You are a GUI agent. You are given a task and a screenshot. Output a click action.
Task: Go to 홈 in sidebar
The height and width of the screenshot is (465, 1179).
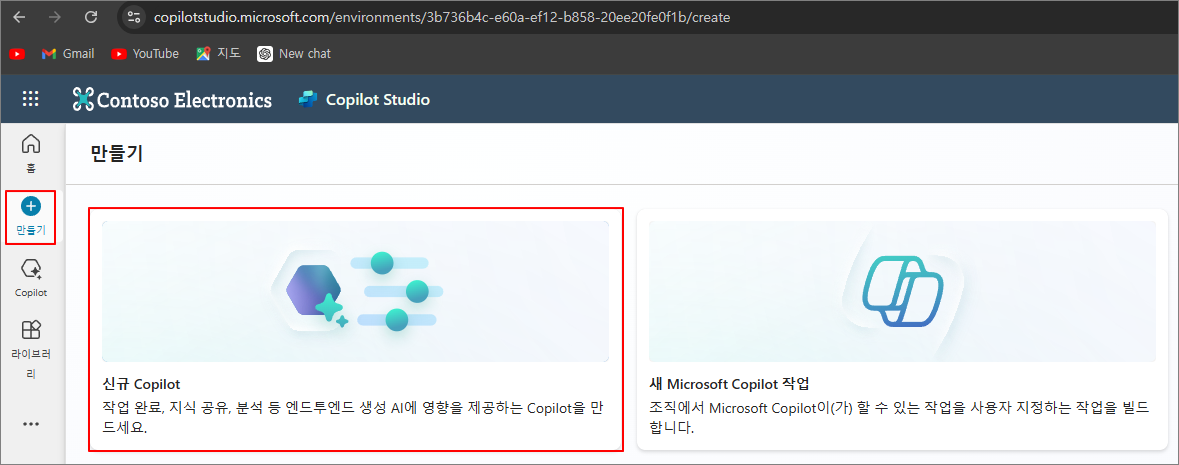tap(31, 153)
